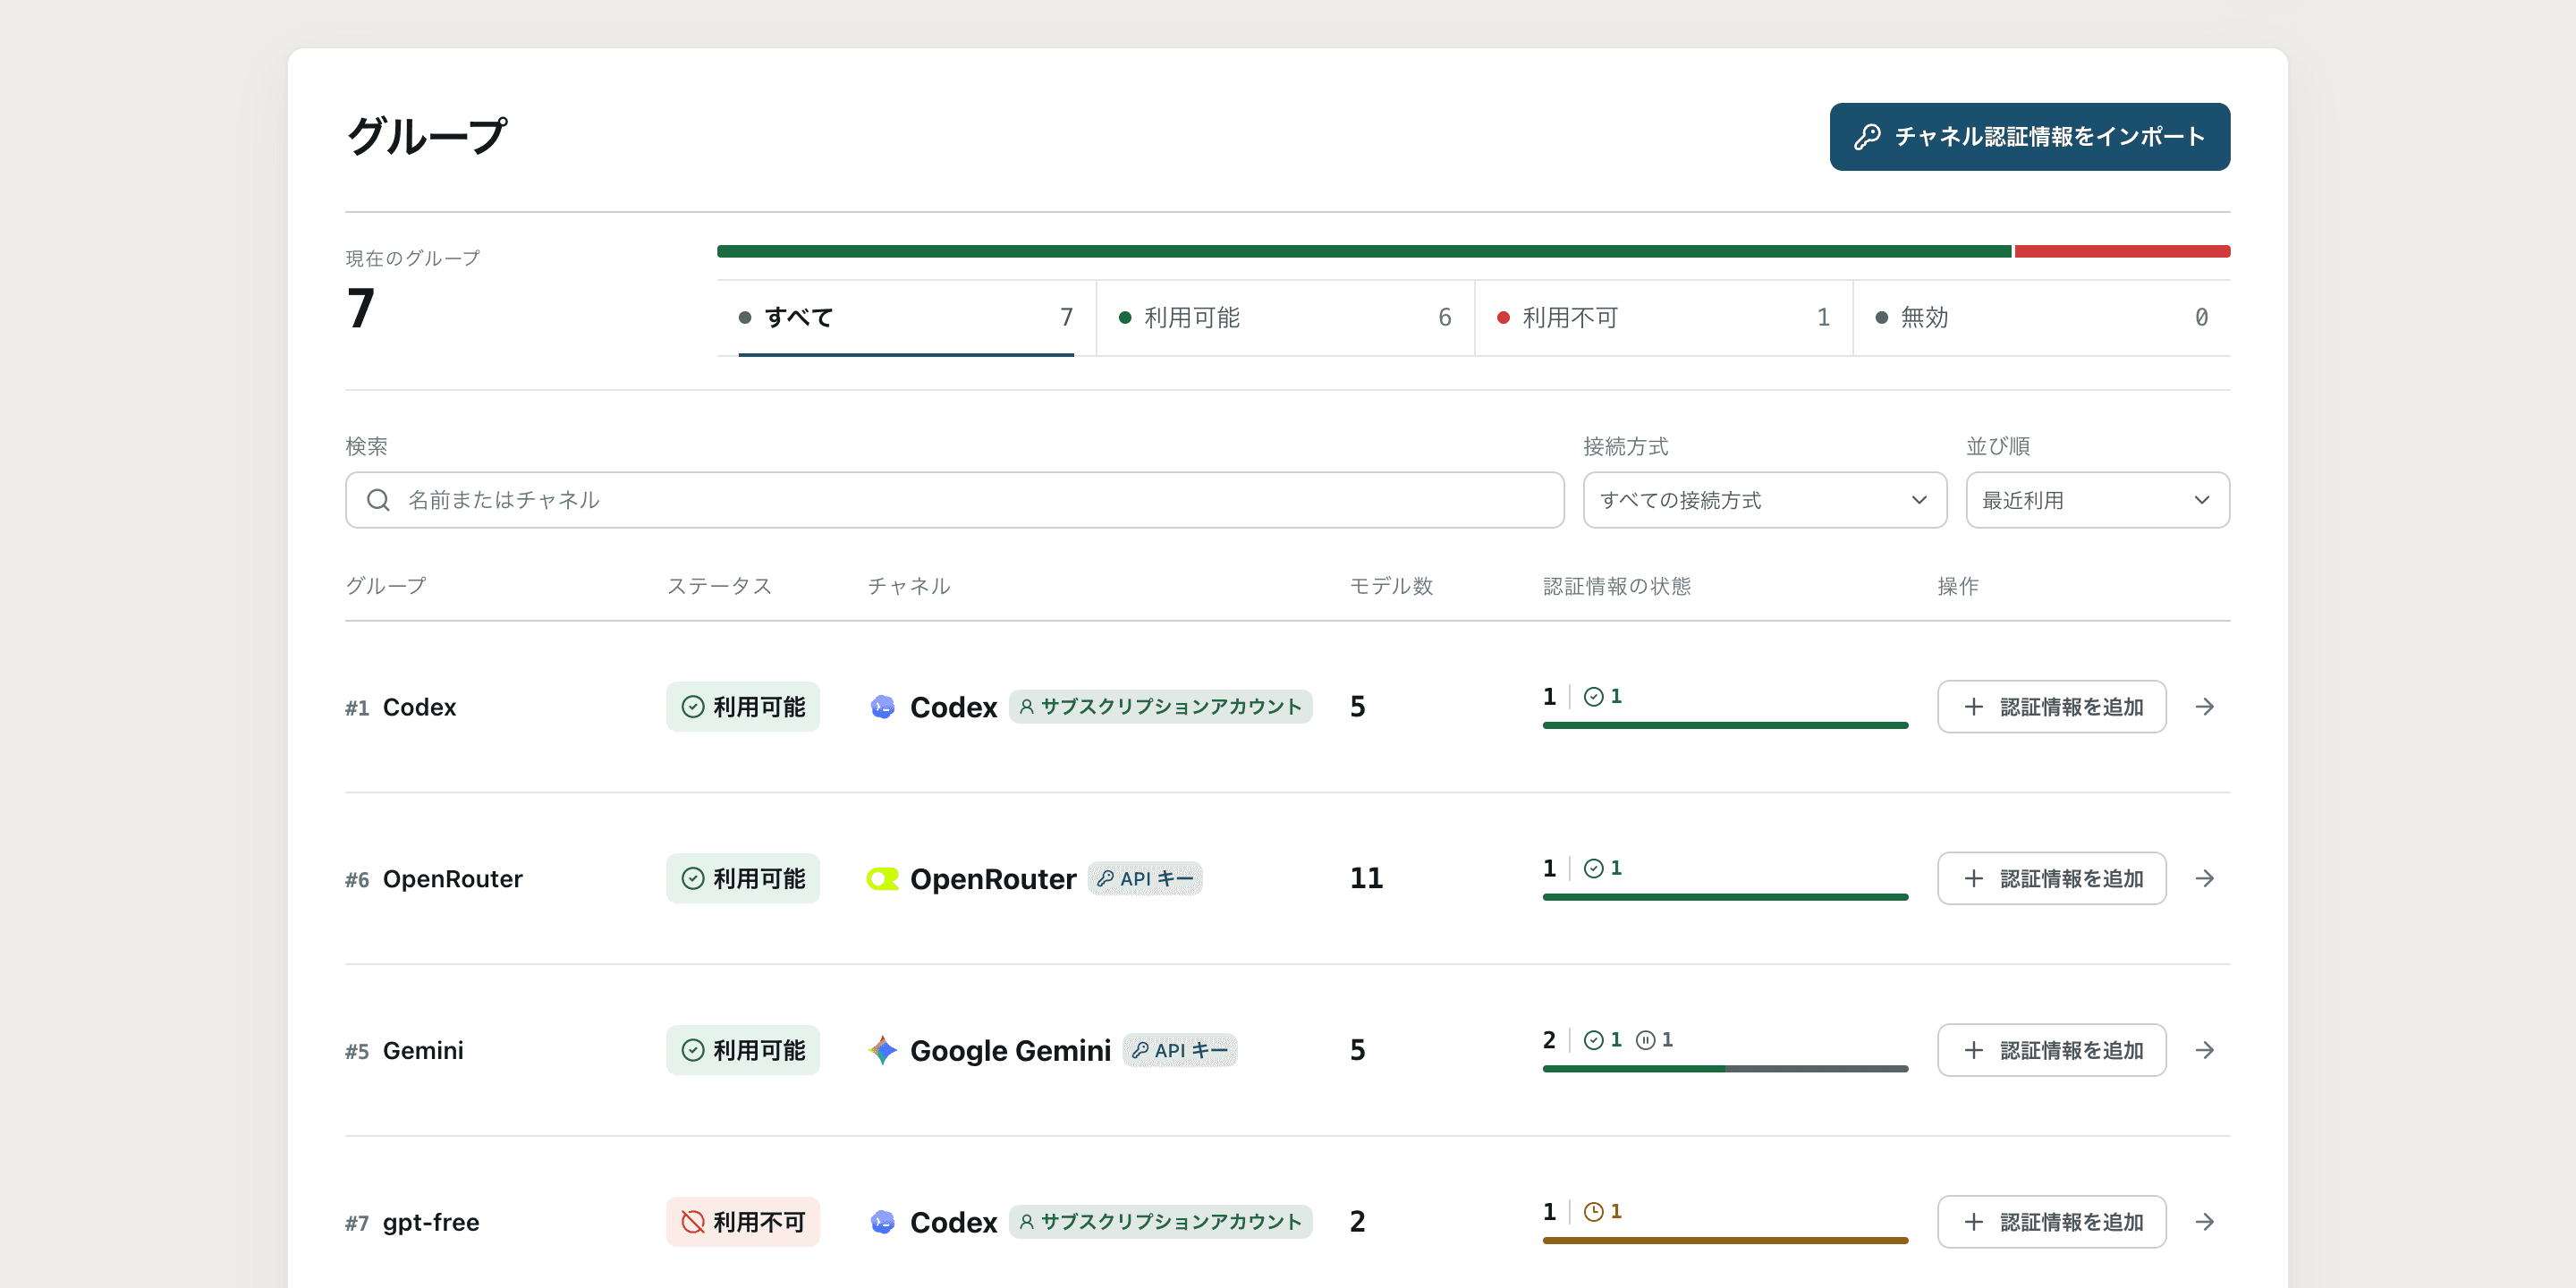Click the blocked icon in 利用不可 badge
This screenshot has width=2576, height=1288.
point(693,1222)
